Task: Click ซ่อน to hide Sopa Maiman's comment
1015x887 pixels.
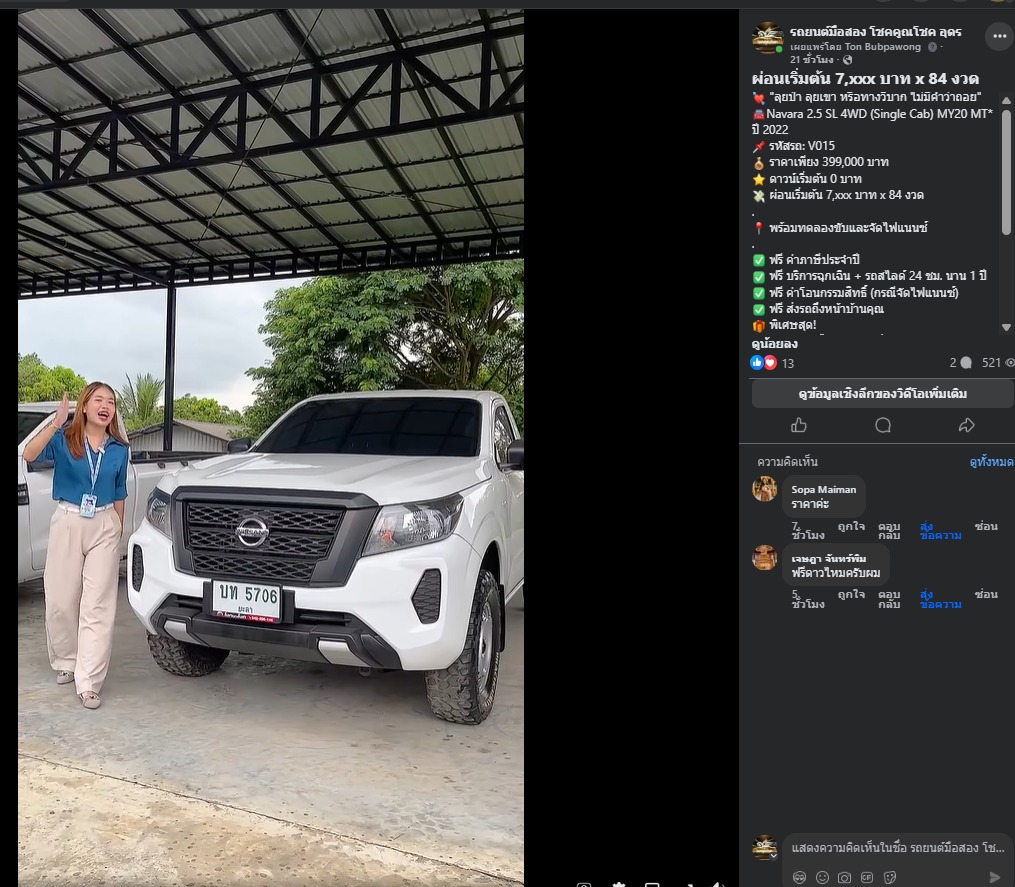Action: click(986, 526)
